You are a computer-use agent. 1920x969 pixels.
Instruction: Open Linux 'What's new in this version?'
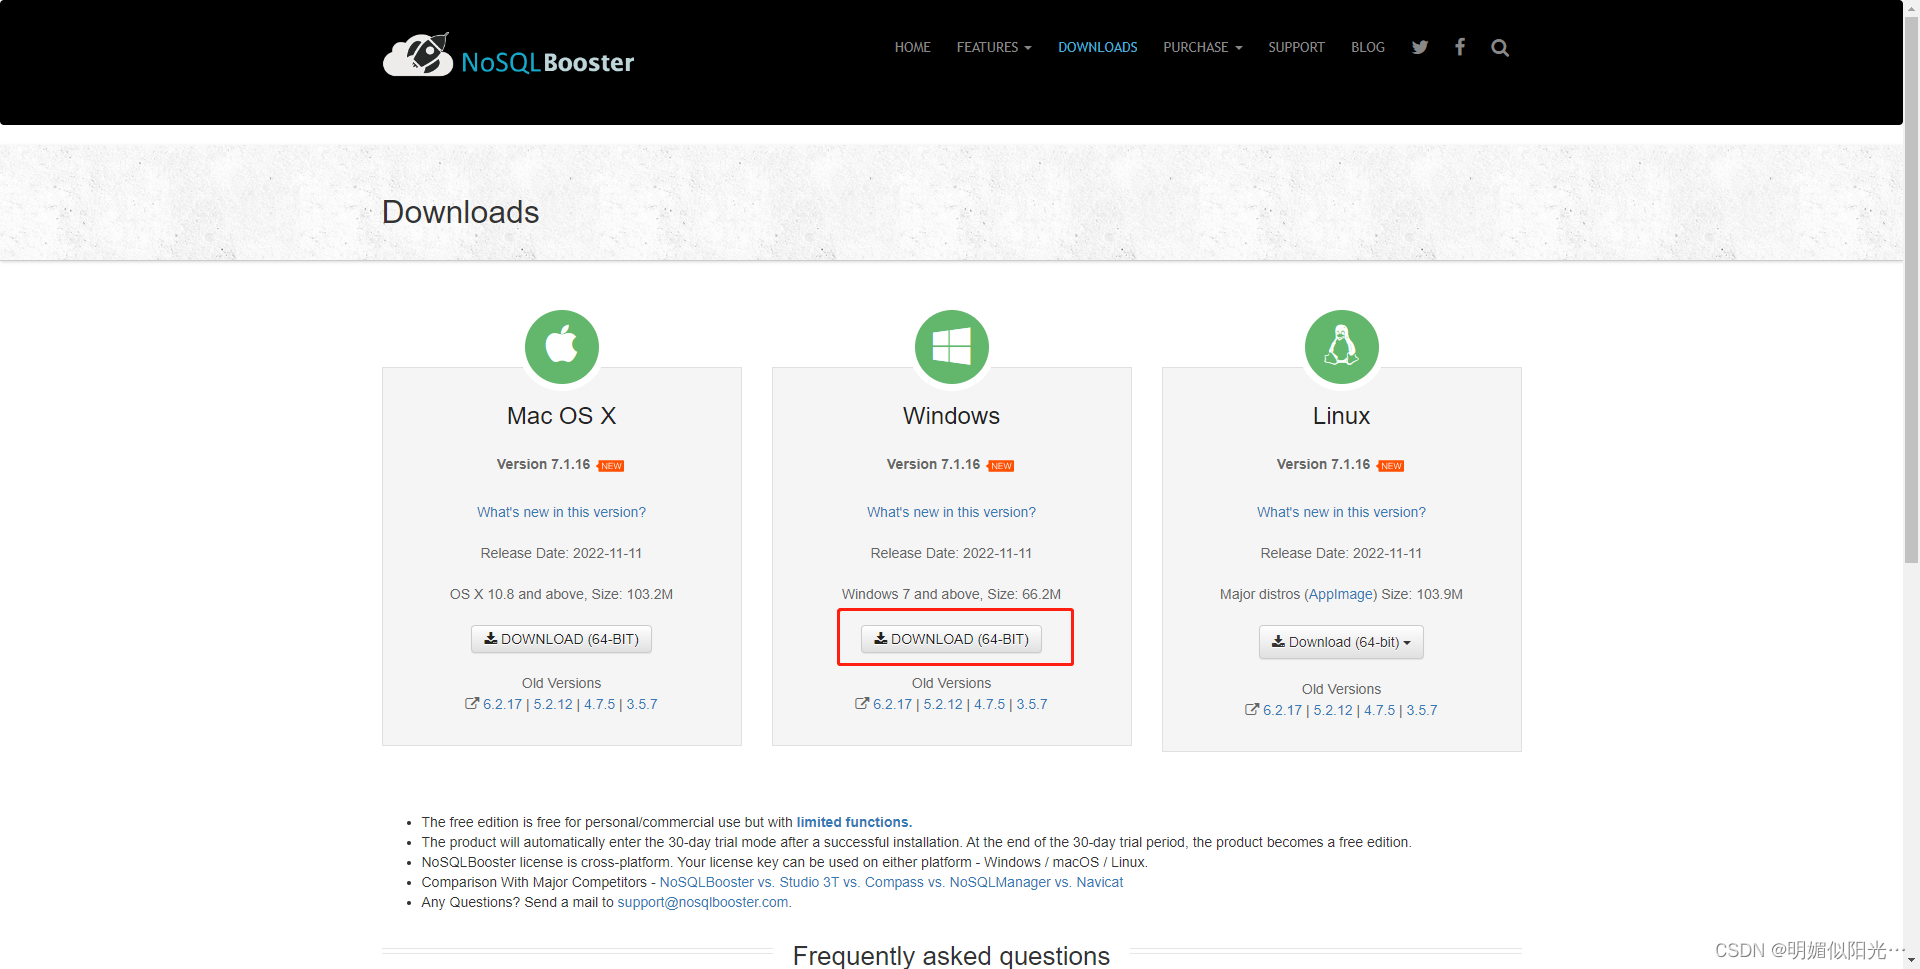click(x=1342, y=512)
